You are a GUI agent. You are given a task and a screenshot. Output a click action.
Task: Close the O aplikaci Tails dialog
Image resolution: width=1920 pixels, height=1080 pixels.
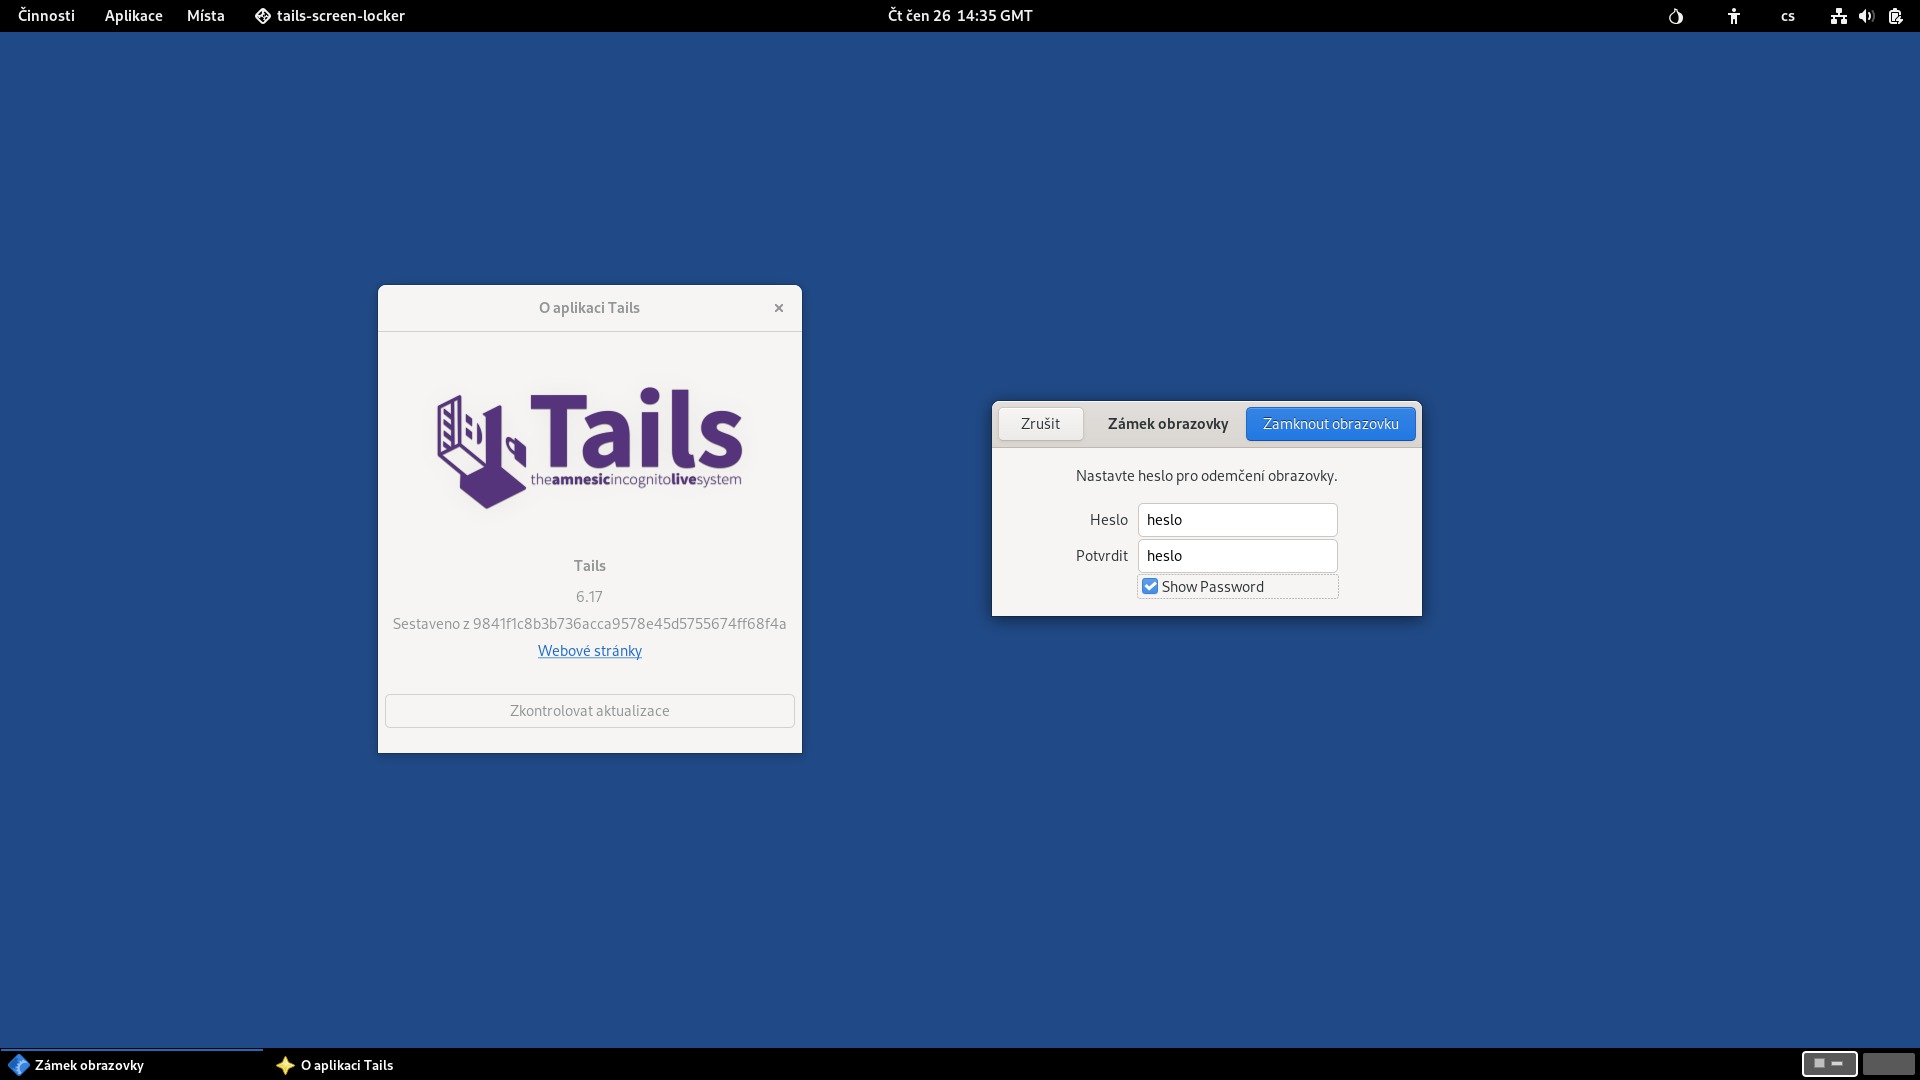pyautogui.click(x=779, y=308)
